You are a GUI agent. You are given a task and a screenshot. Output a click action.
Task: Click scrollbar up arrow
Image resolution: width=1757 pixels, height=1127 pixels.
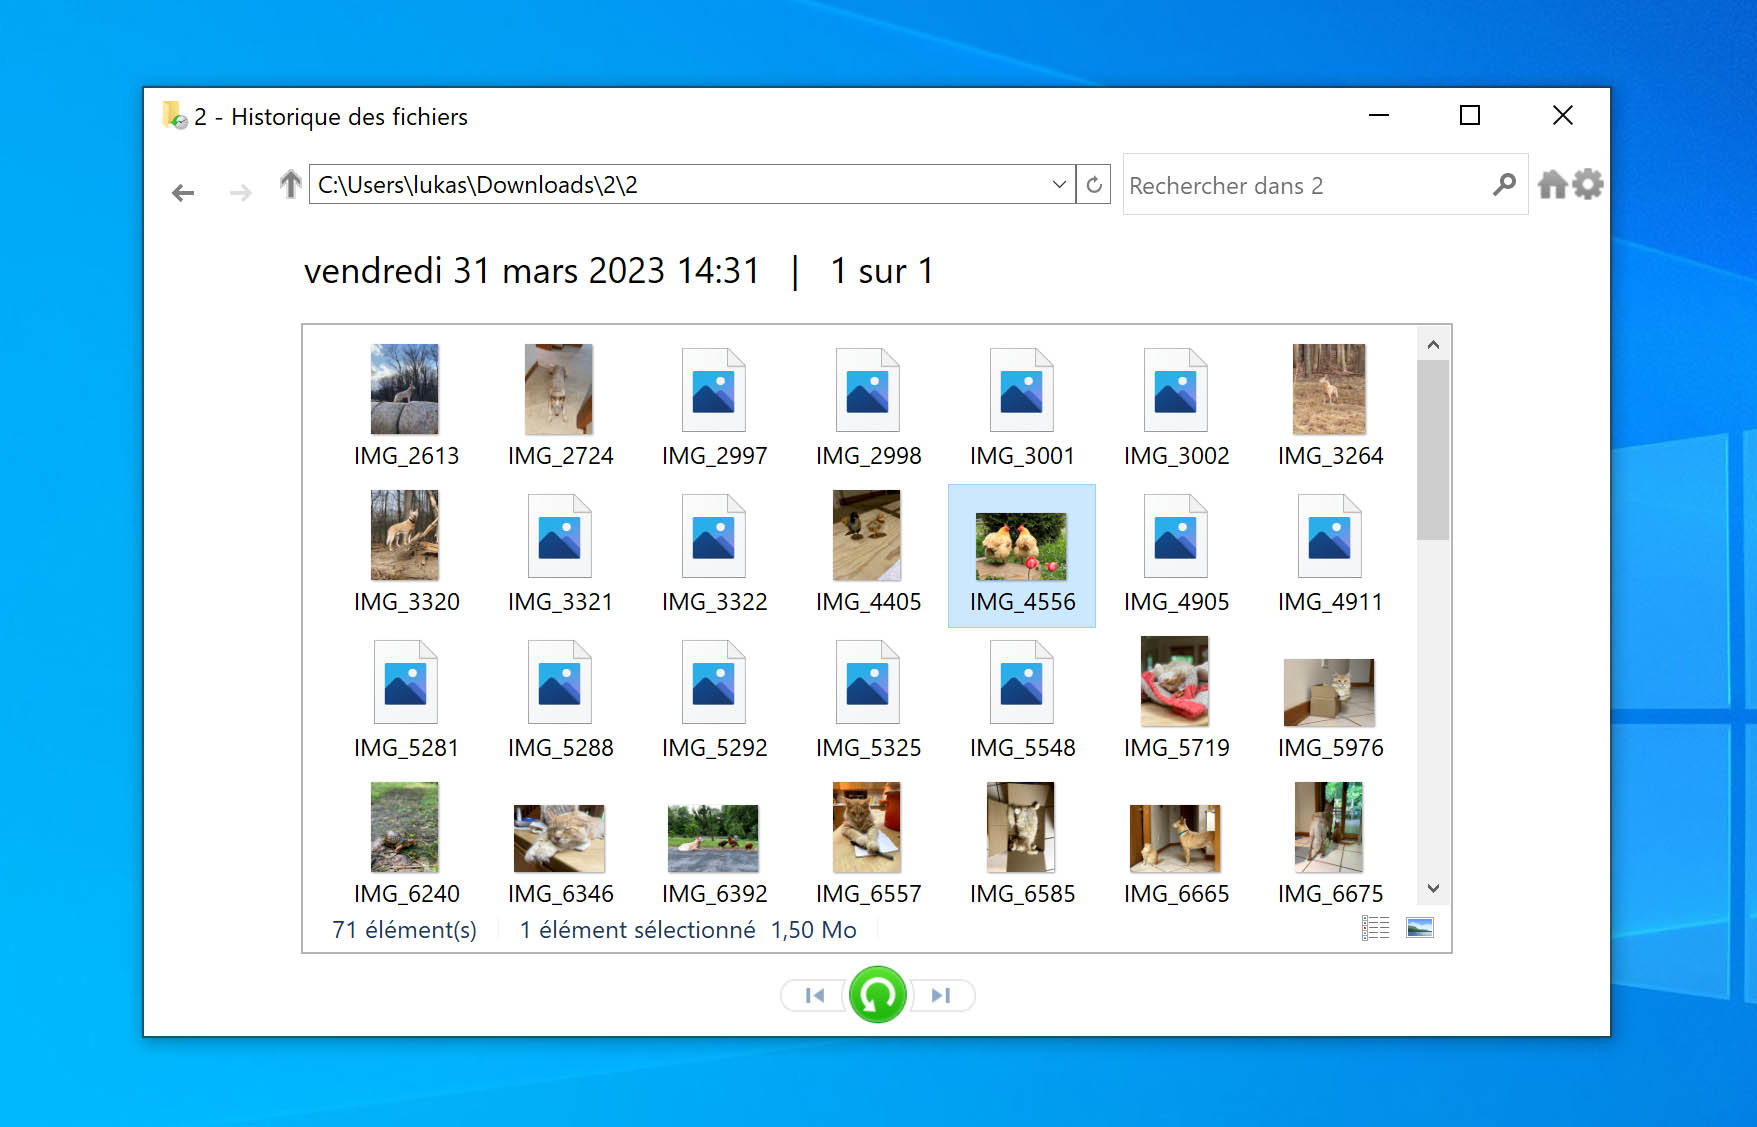[1433, 344]
